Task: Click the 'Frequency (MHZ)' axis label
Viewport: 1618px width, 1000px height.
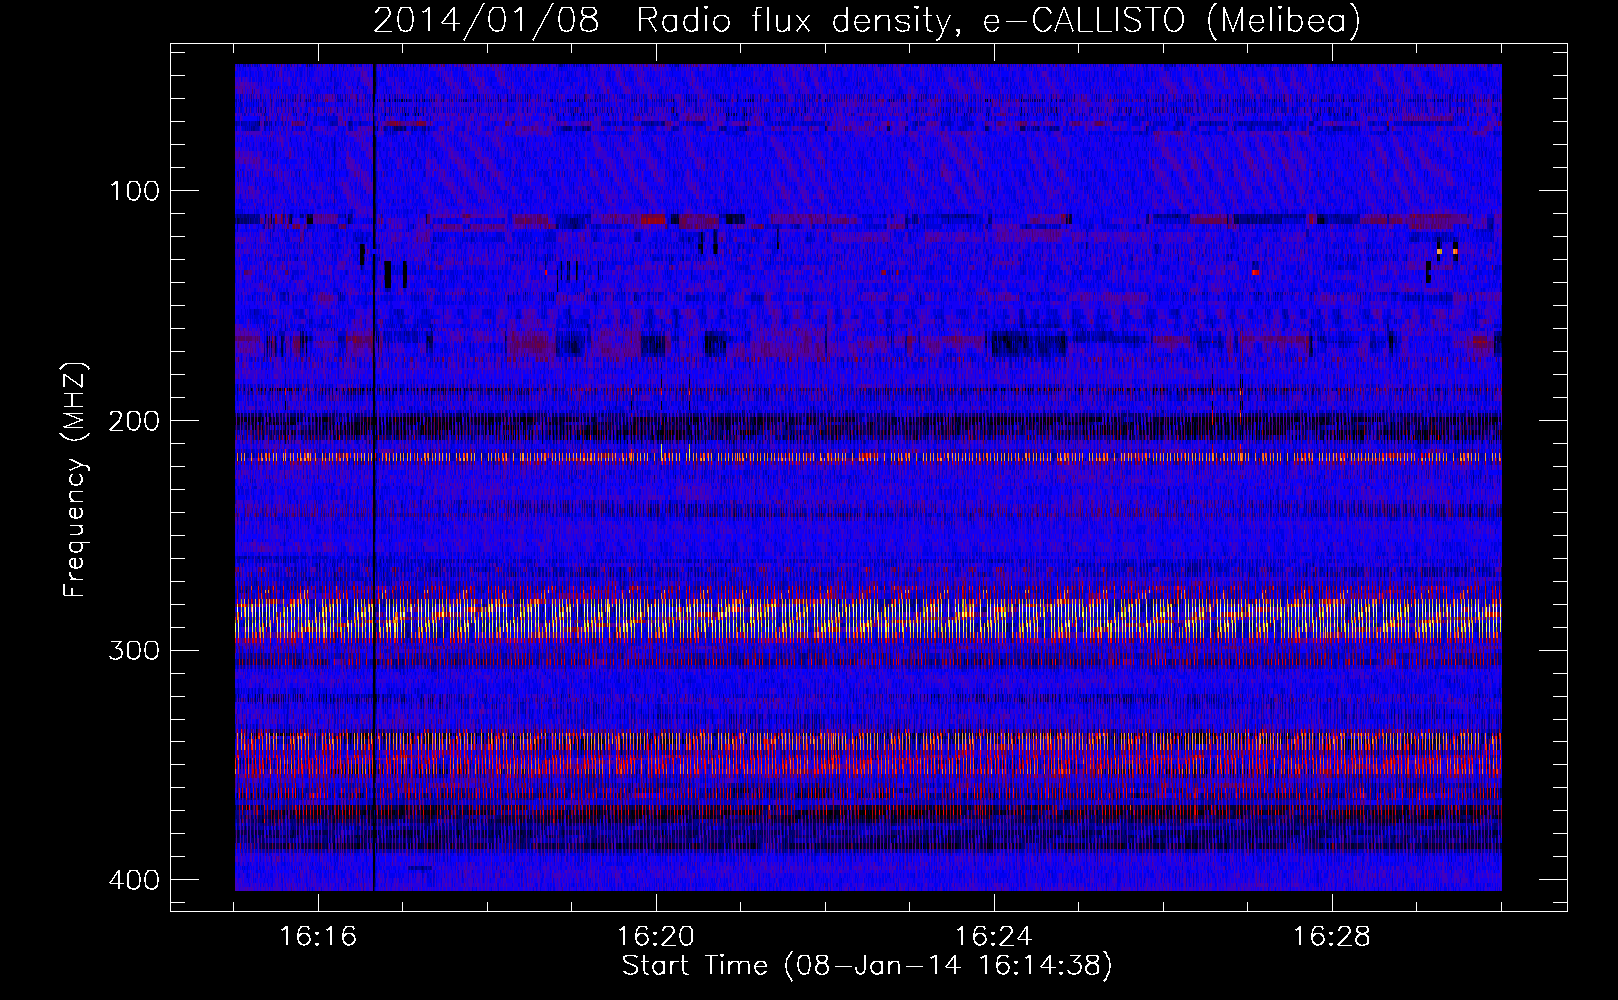Action: [75, 480]
